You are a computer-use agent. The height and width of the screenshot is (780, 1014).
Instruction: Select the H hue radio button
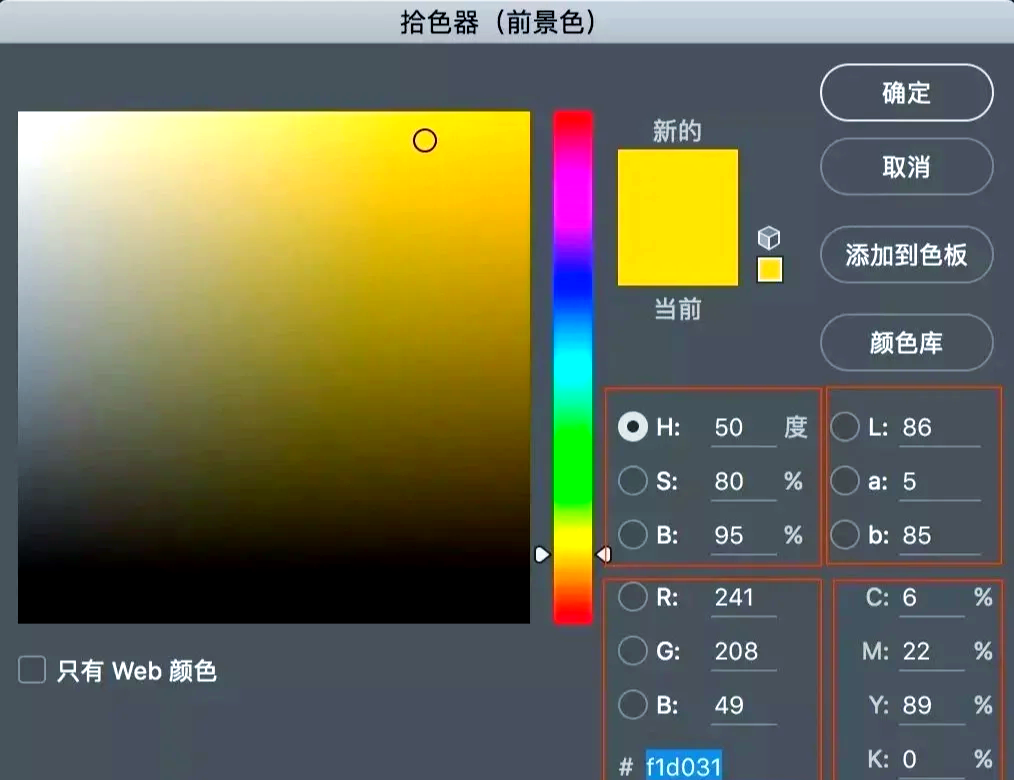point(632,427)
